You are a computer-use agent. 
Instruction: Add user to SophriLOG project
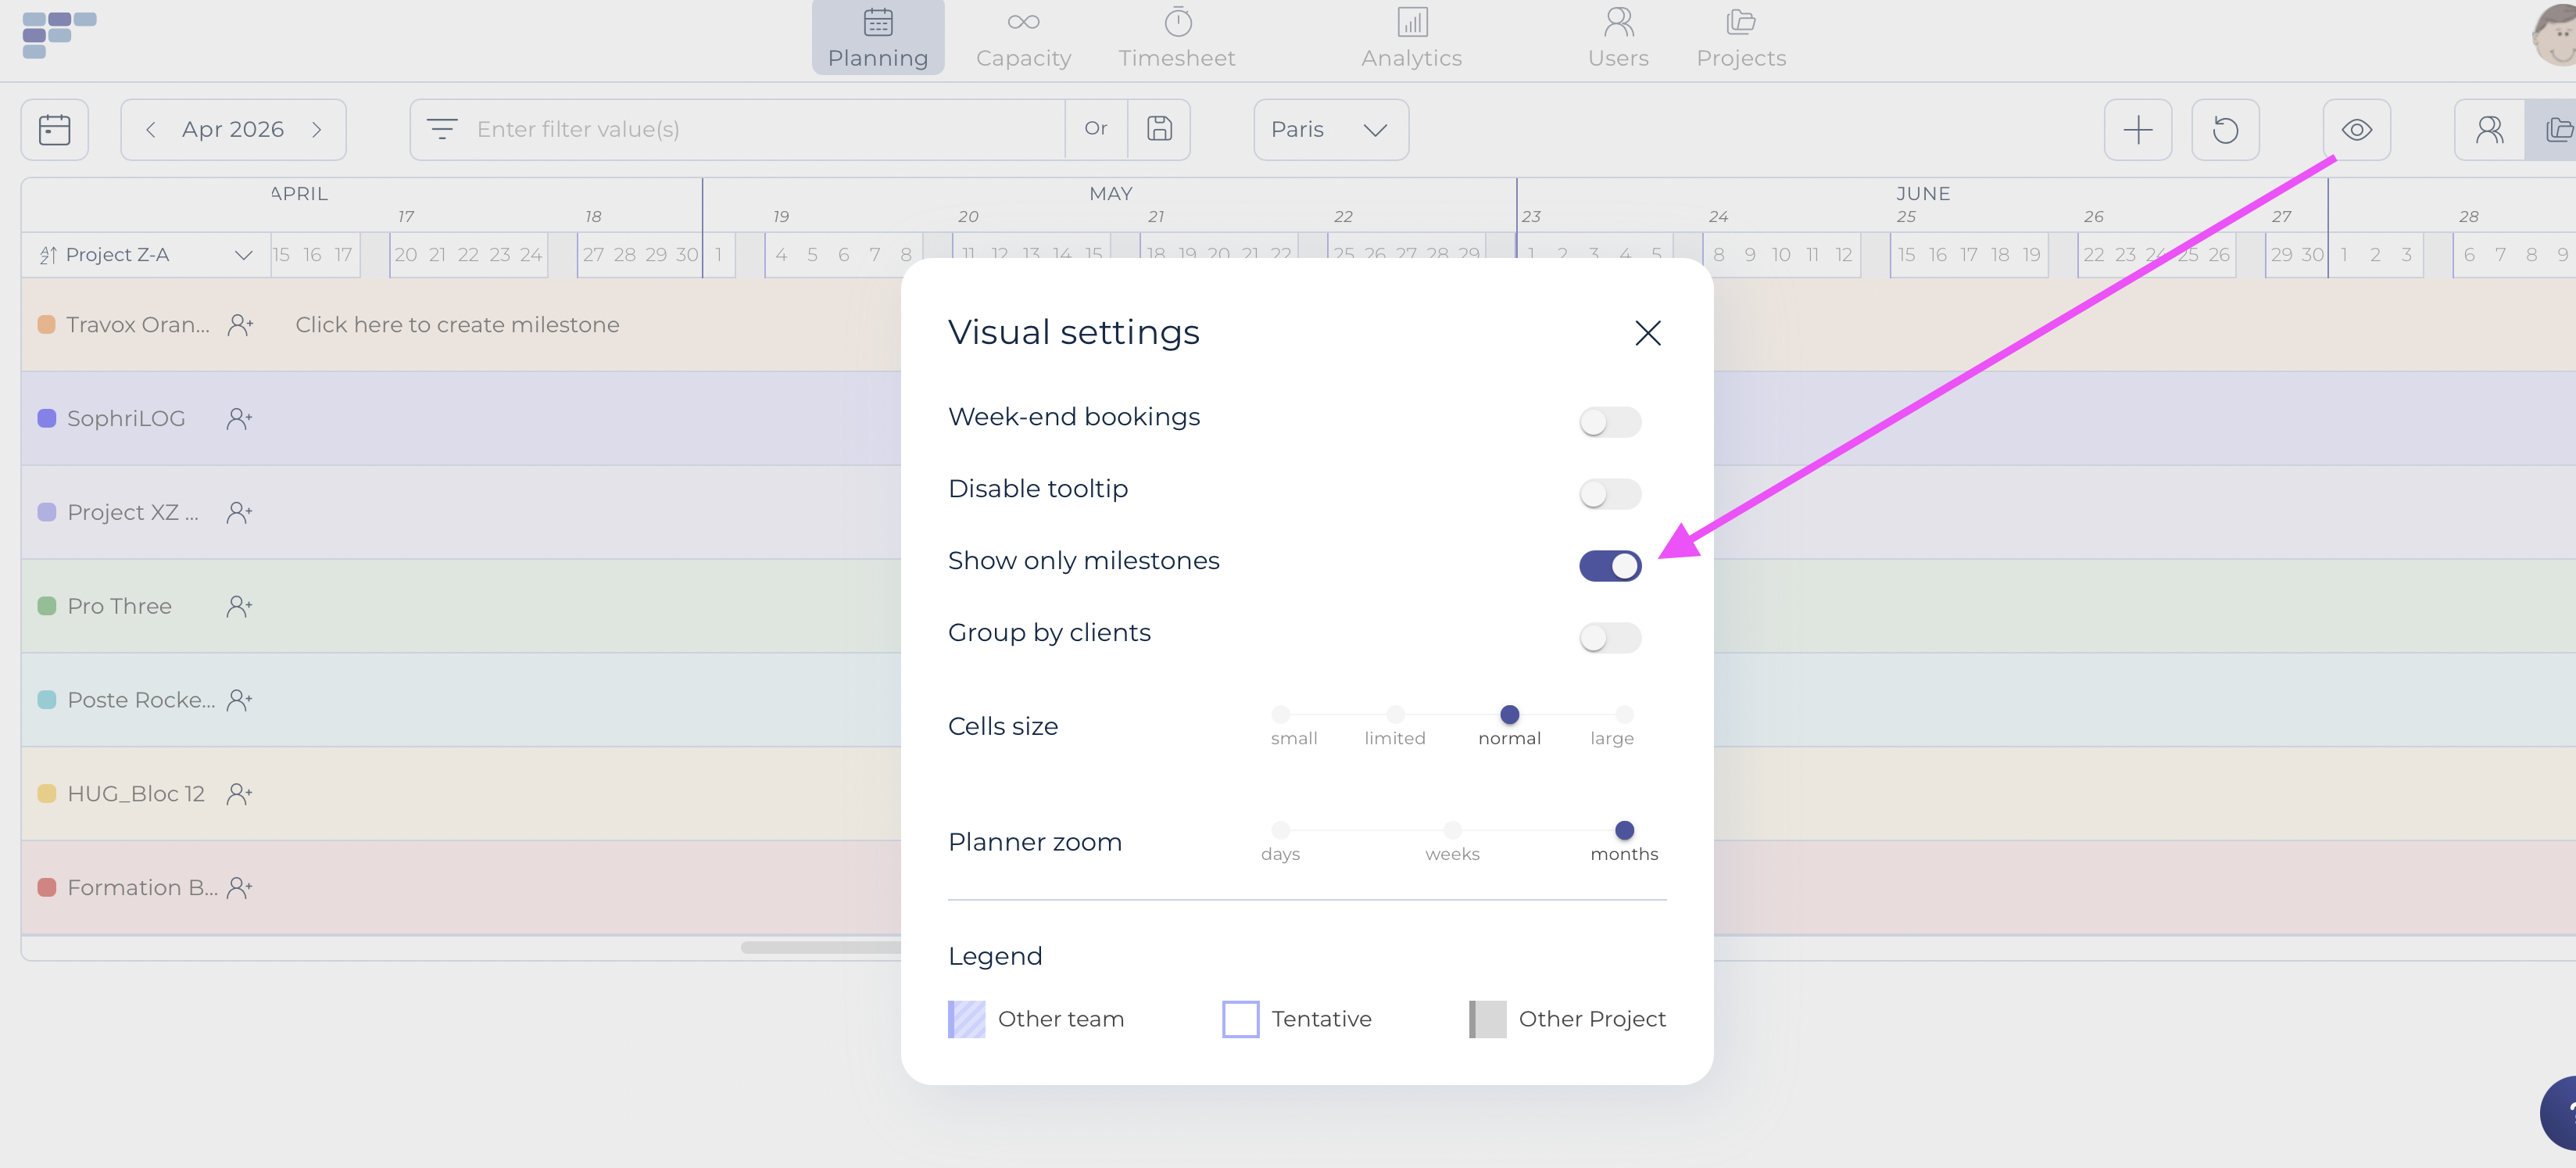pos(239,419)
